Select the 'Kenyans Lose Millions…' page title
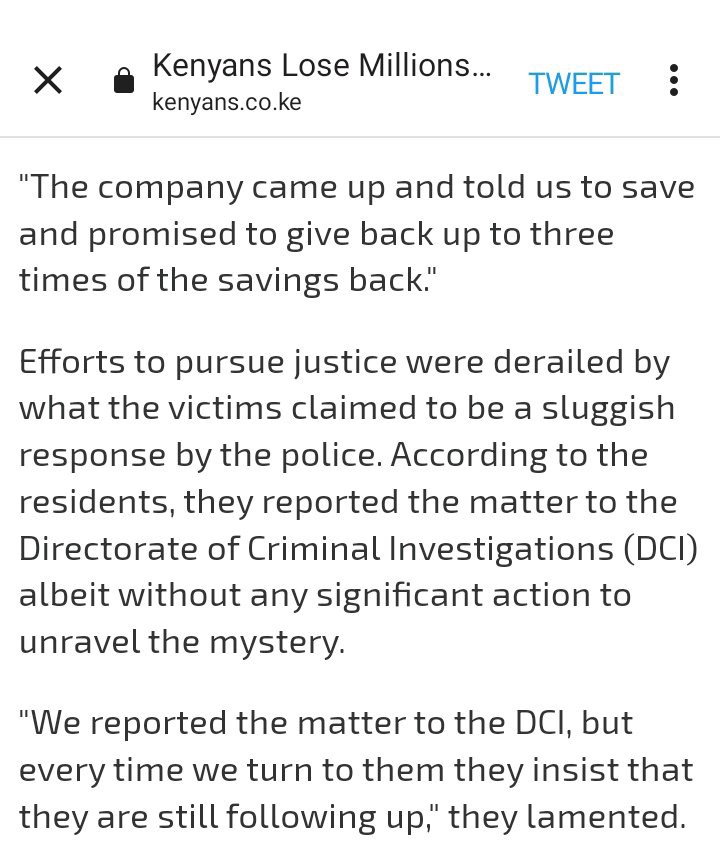Image resolution: width=720 pixels, height=860 pixels. pyautogui.click(x=322, y=65)
